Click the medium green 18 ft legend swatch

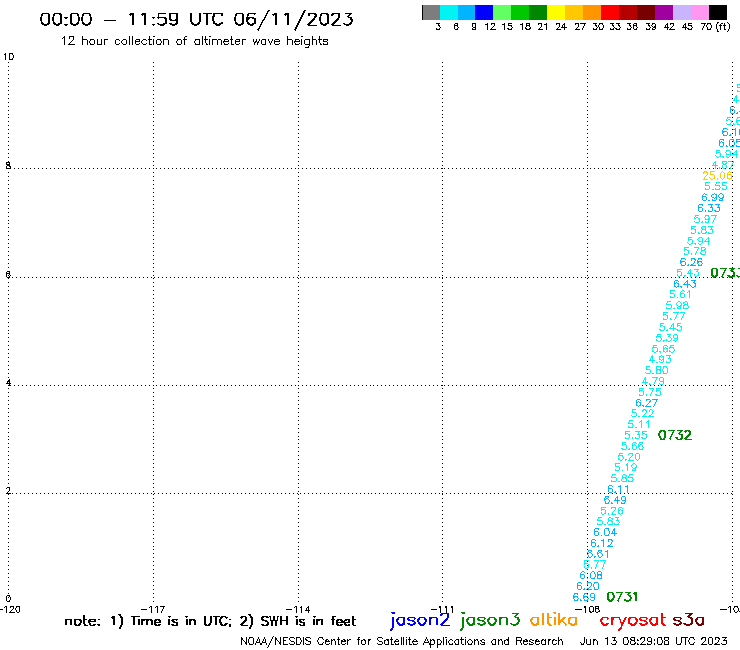[x=521, y=12]
